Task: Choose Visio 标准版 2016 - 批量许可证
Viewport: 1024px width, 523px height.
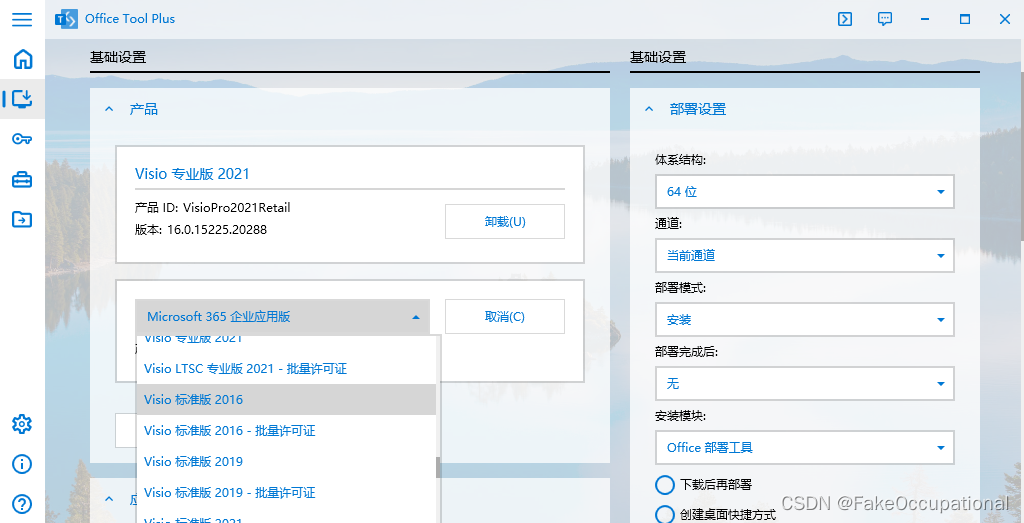Action: 286,430
